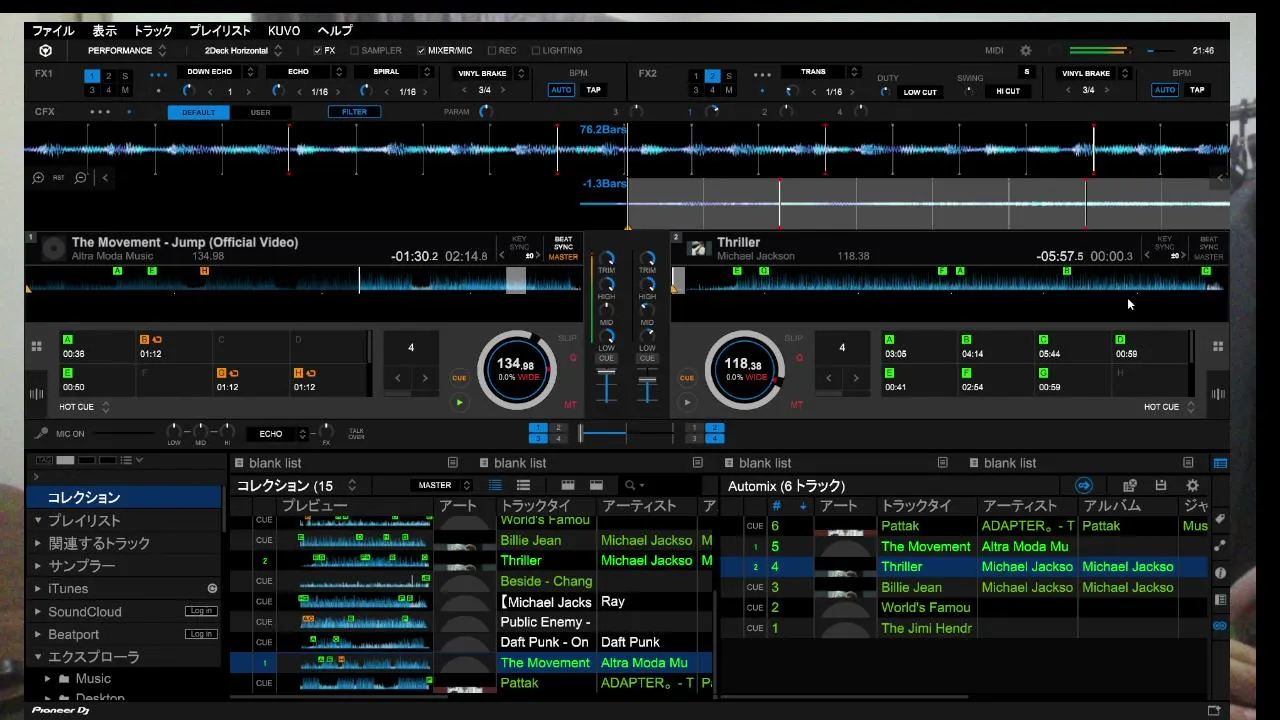Viewport: 1280px width, 720px height.
Task: Toggle the SAMPLER checkbox
Action: click(354, 51)
